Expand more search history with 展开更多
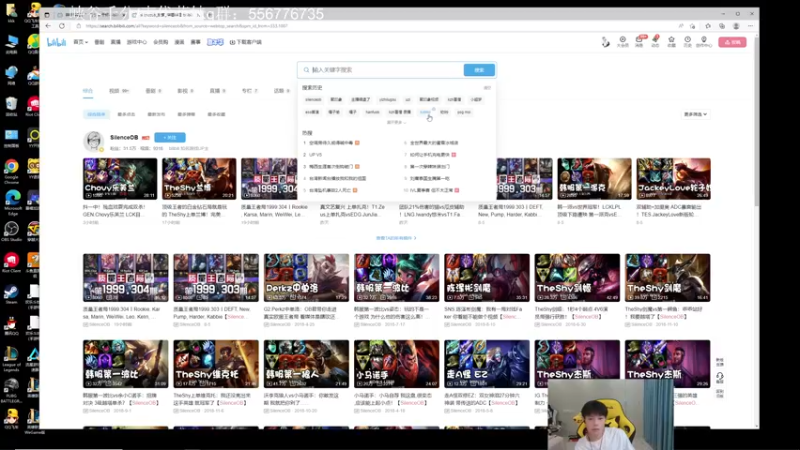 [x=396, y=122]
